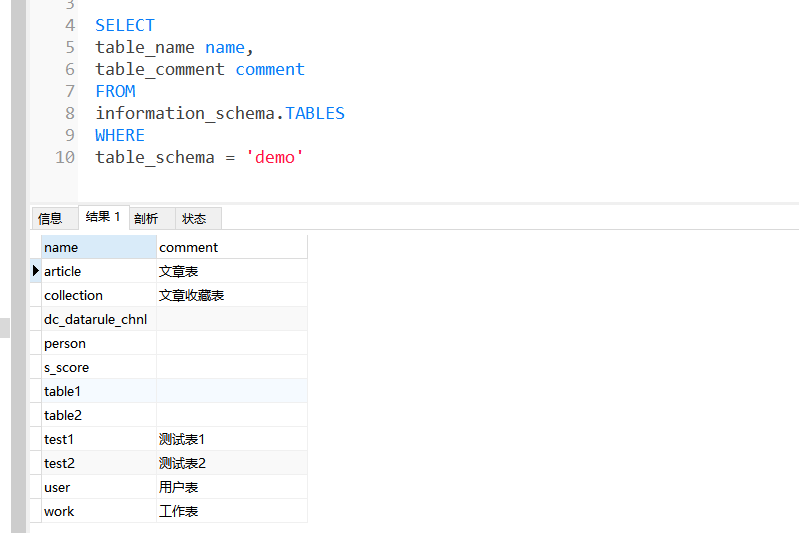The image size is (799, 533).
Task: Click the 文章收藏表 comment cell
Action: point(232,295)
